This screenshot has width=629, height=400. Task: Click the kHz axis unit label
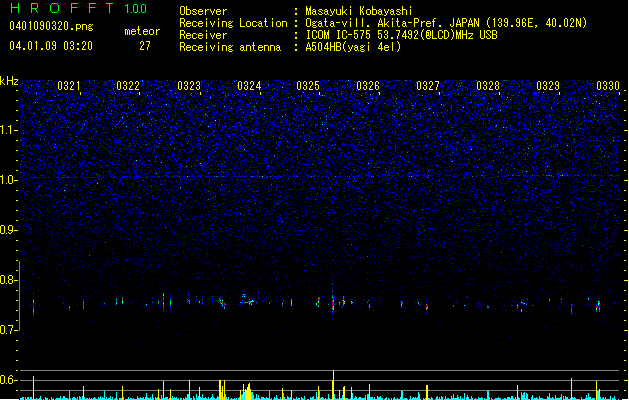(9, 81)
